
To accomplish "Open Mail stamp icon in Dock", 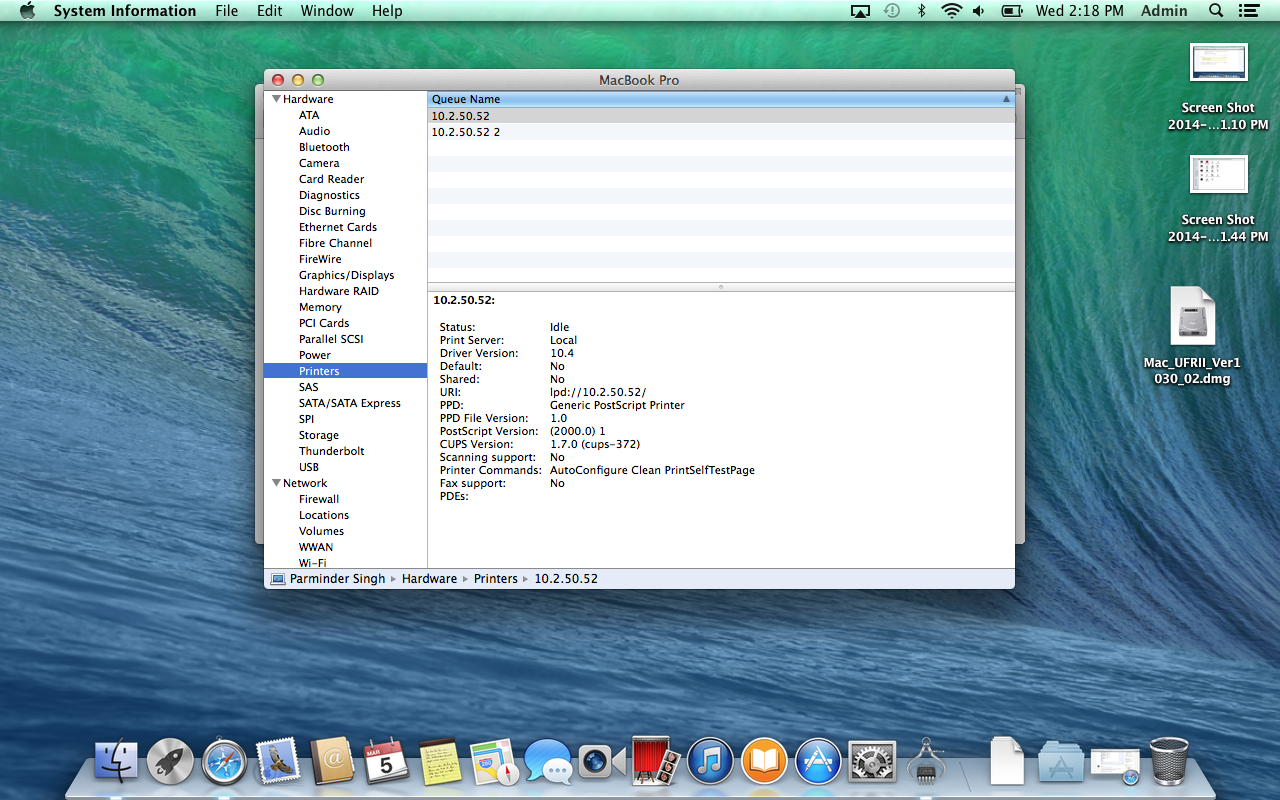I will (x=279, y=762).
